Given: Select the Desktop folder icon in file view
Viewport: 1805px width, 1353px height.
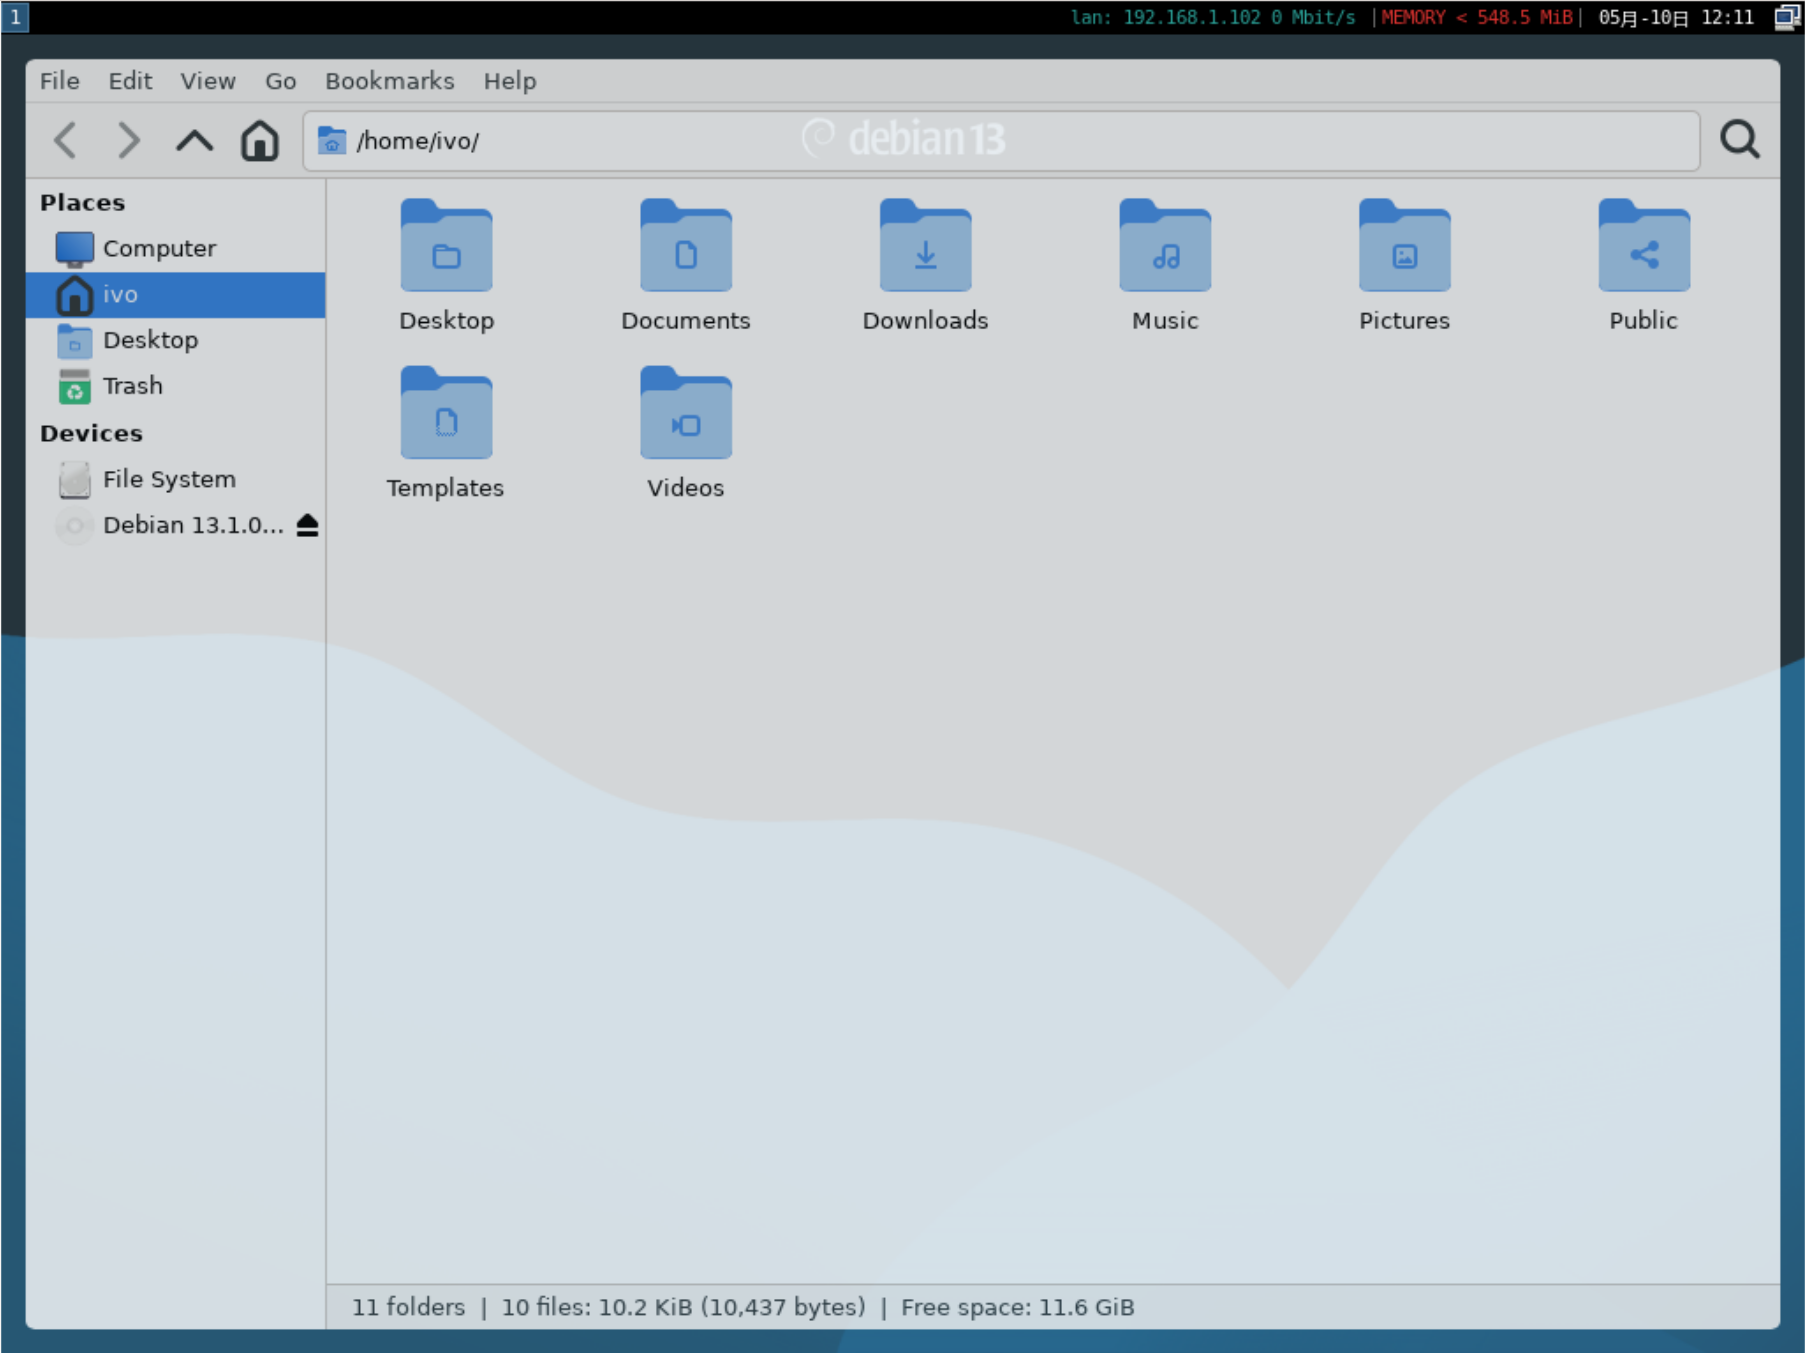Looking at the screenshot, I should pos(446,246).
